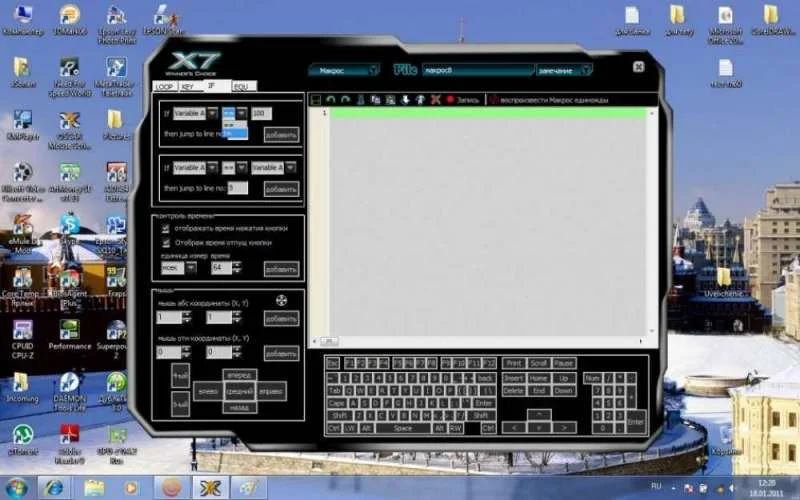Open the uTorrent desktop icon

click(22, 440)
